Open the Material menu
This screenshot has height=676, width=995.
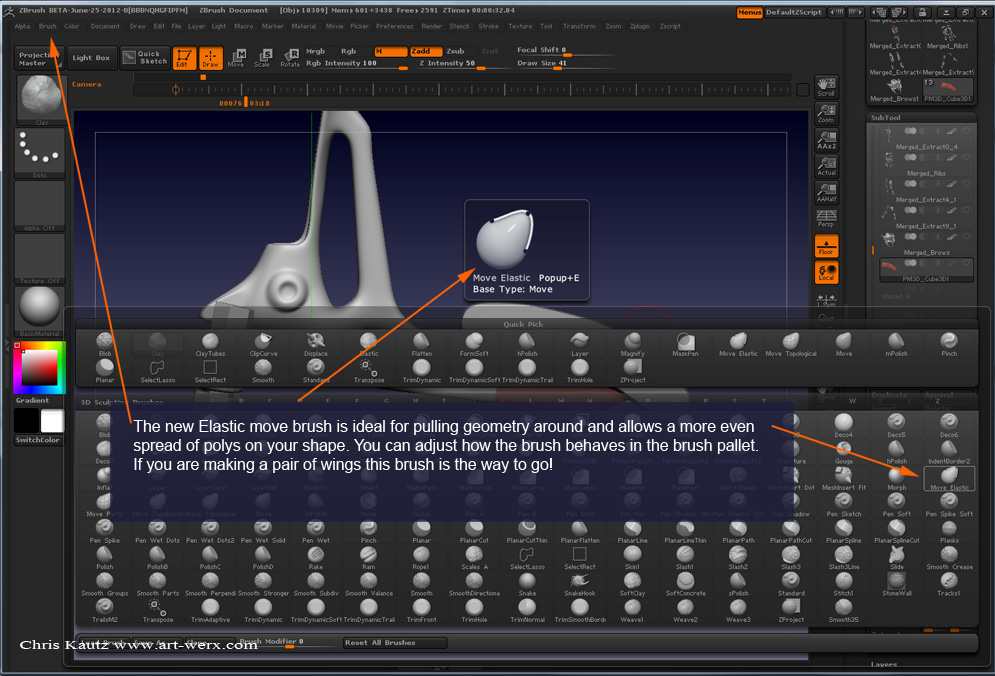coord(303,27)
